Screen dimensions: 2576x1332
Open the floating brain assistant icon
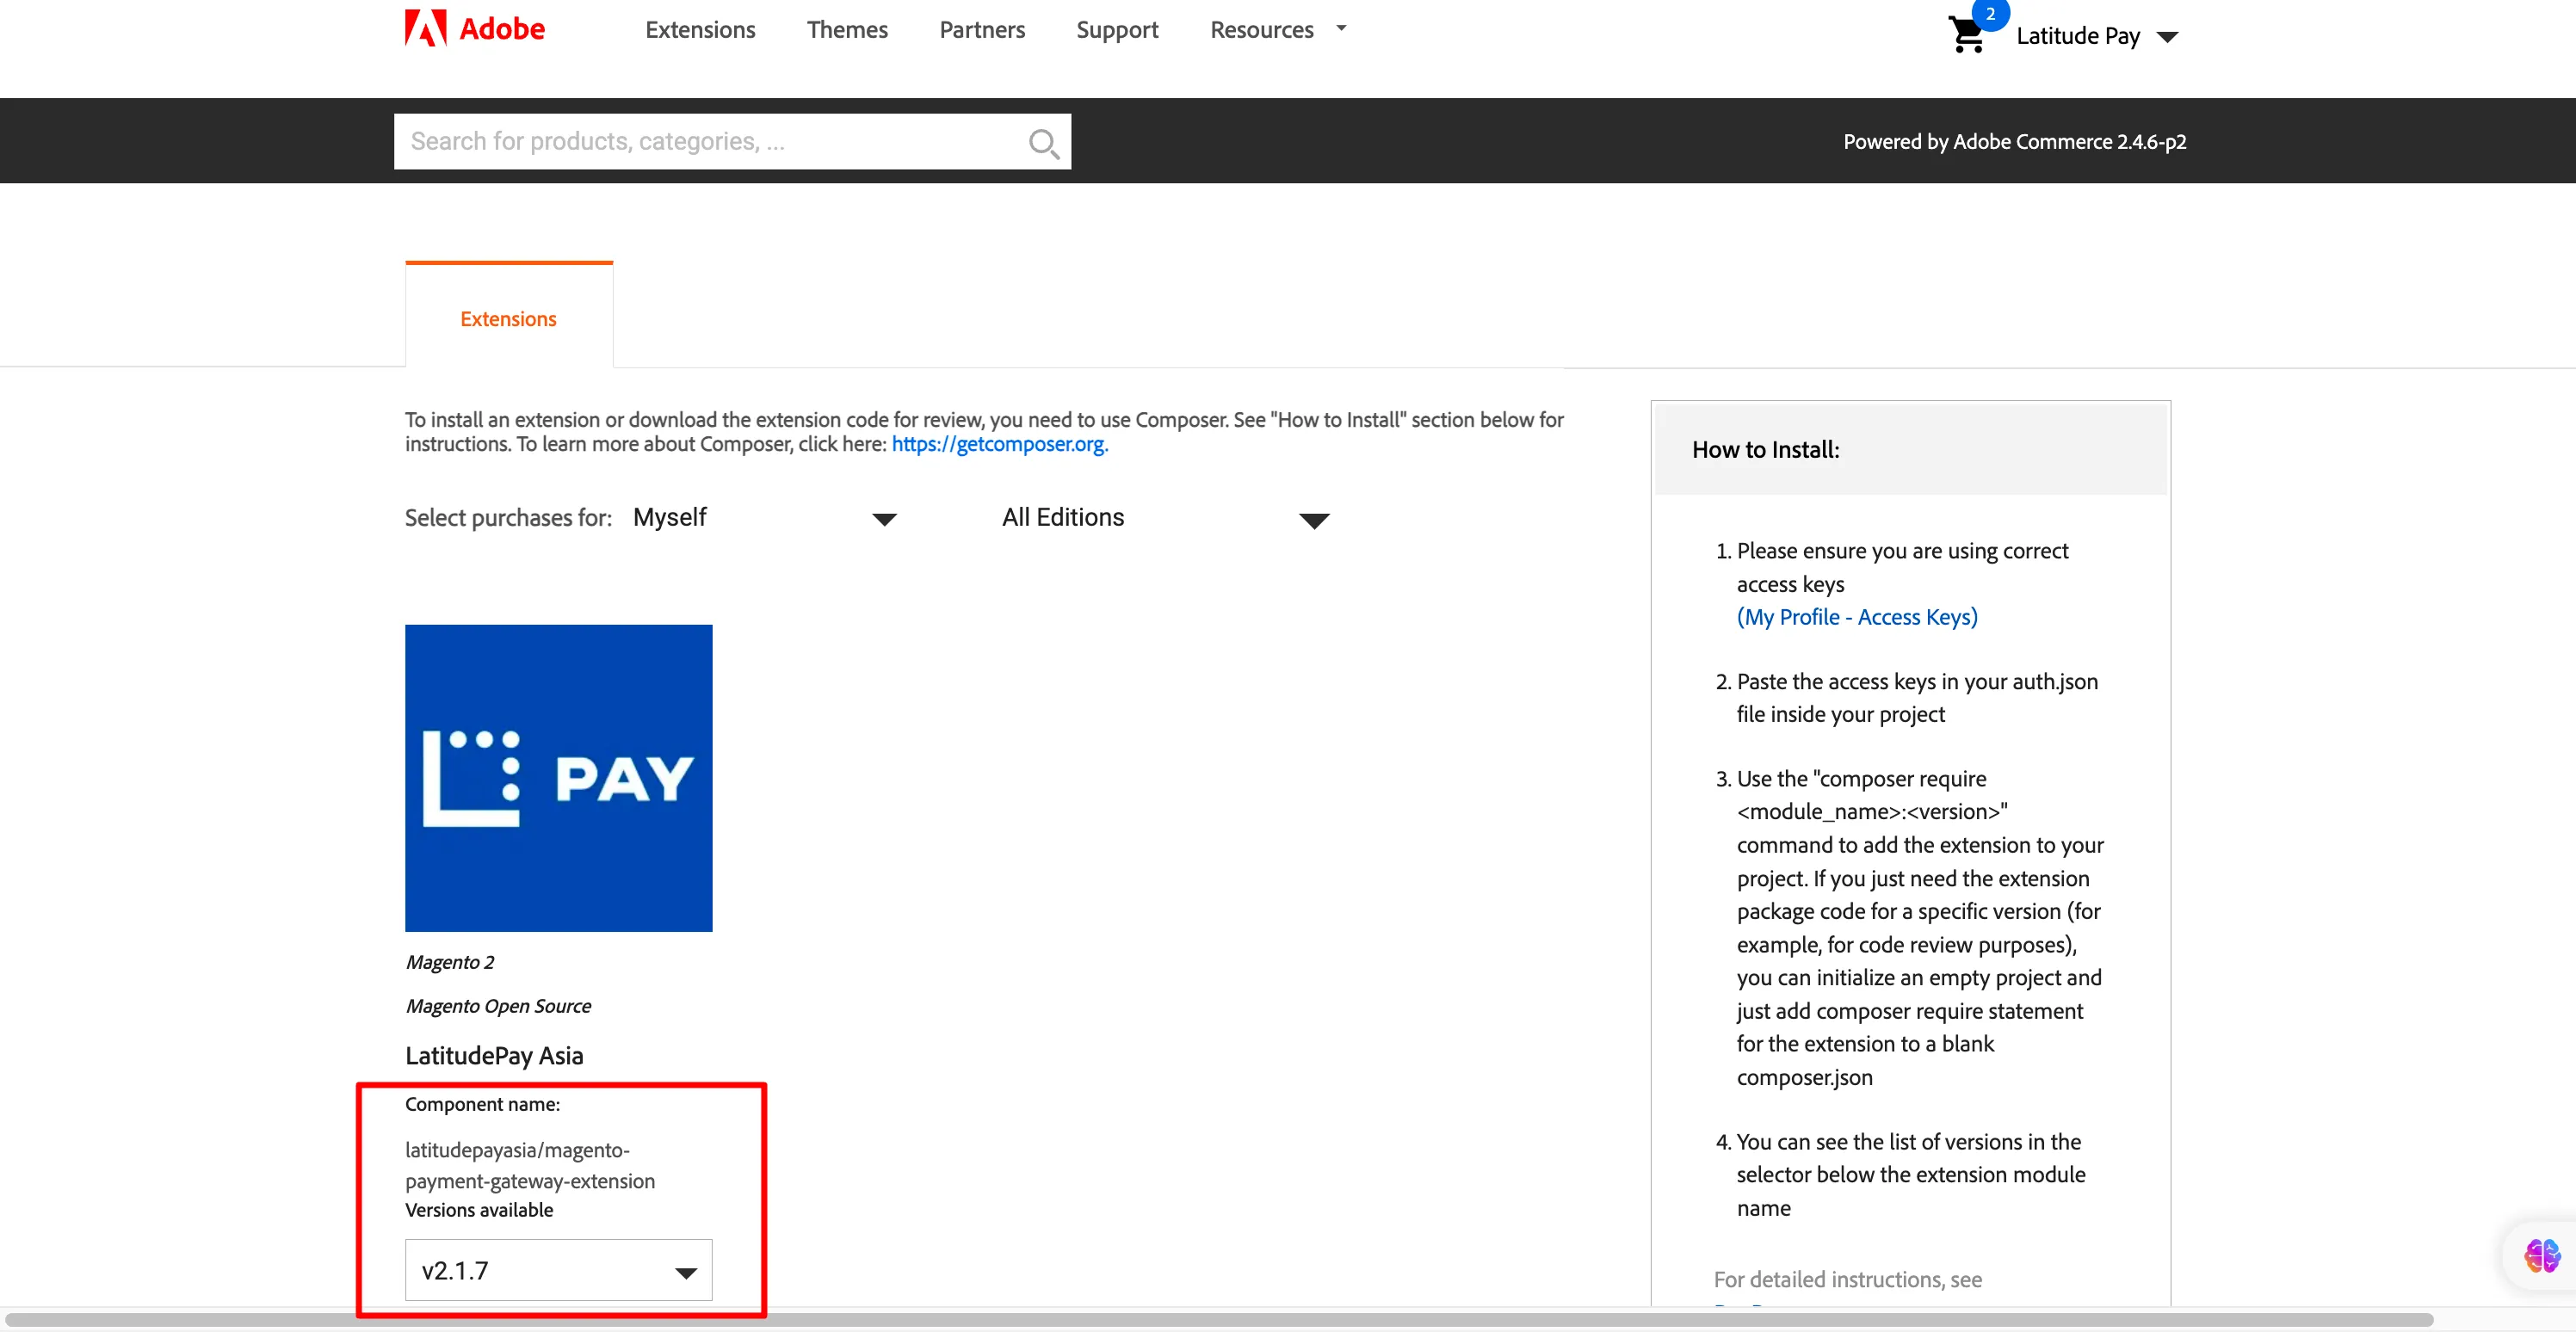click(2541, 1255)
